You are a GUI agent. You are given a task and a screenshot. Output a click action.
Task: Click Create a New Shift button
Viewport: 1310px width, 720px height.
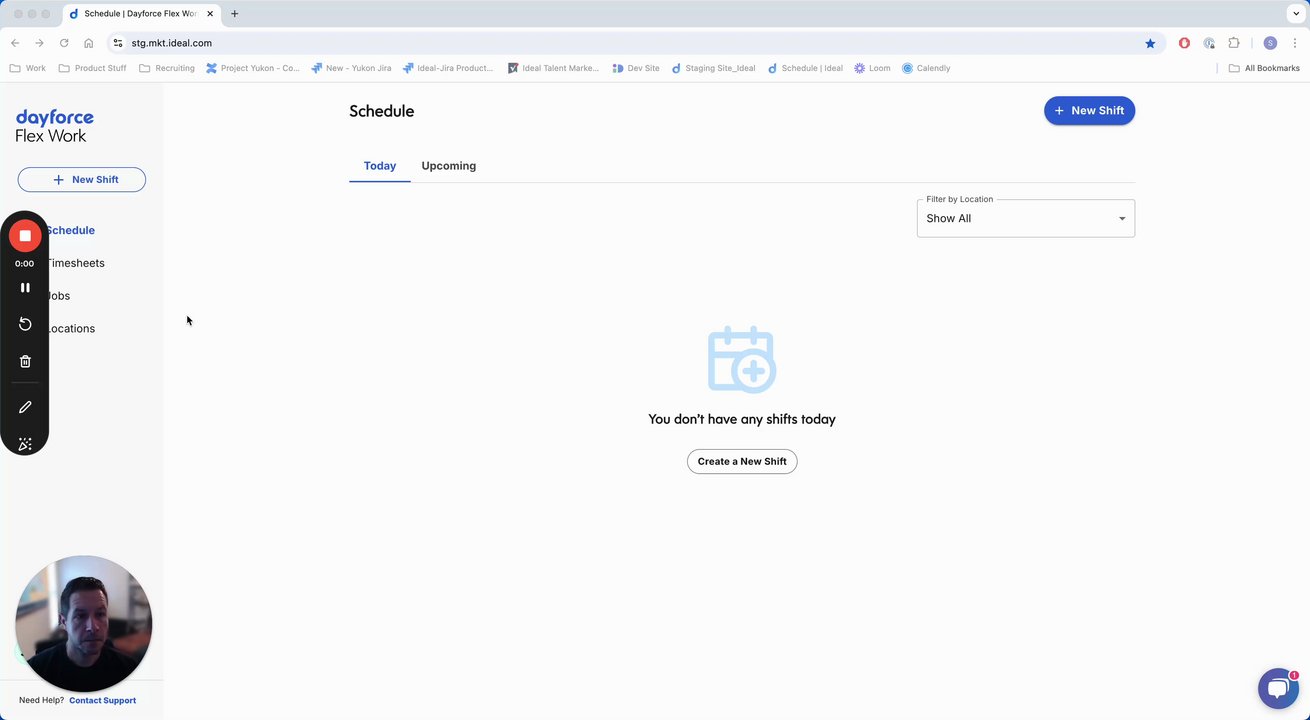tap(742, 461)
